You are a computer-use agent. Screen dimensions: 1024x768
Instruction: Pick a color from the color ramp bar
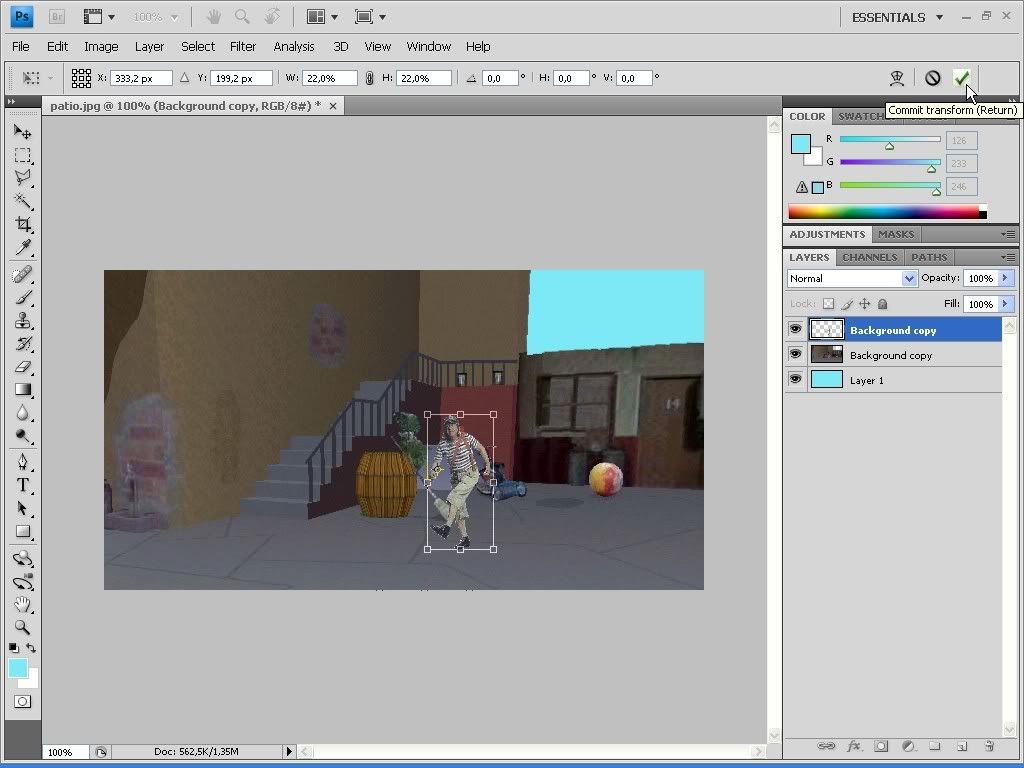coord(888,212)
